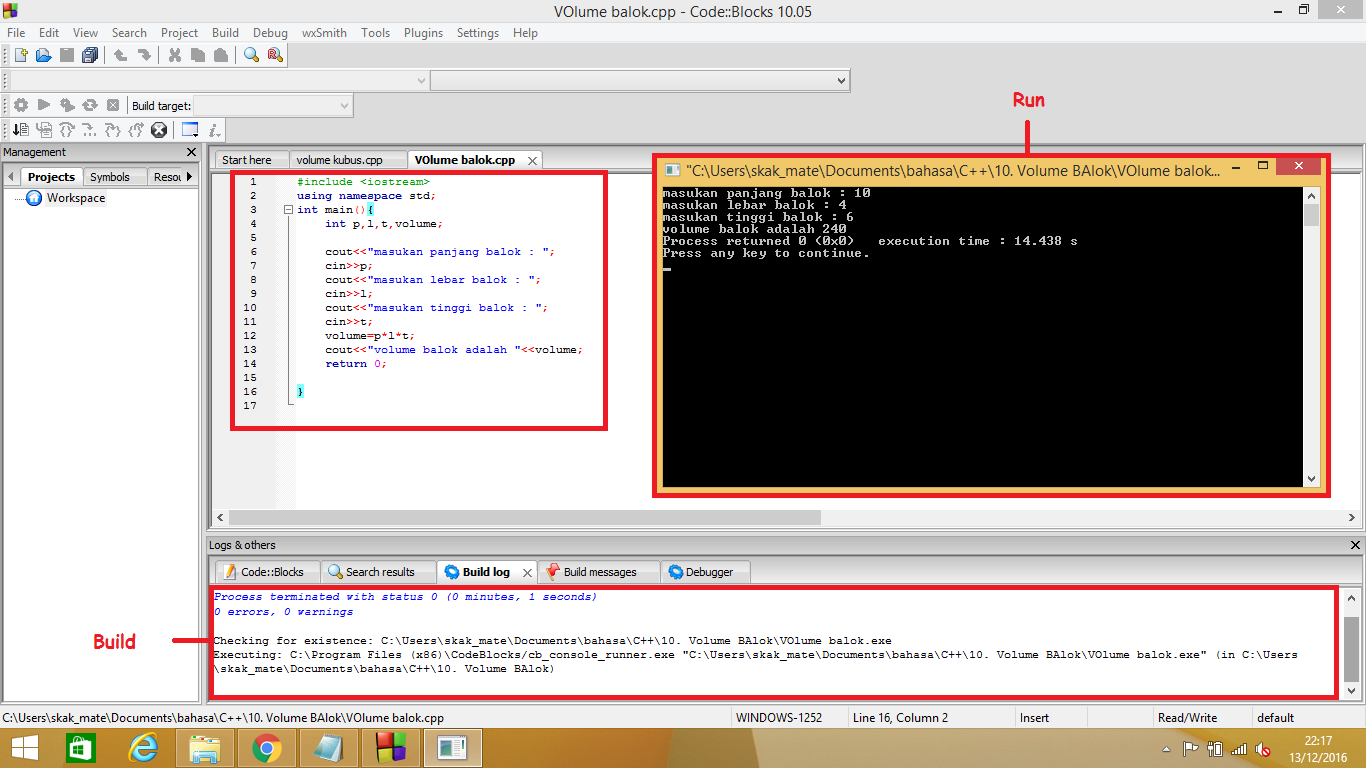Open the Edit menu

point(49,33)
